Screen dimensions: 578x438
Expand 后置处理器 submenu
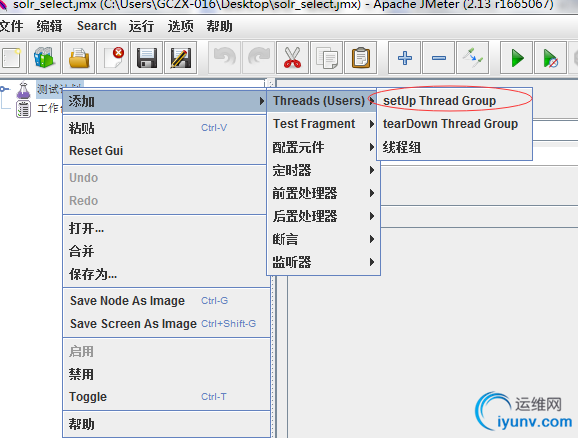coord(323,216)
